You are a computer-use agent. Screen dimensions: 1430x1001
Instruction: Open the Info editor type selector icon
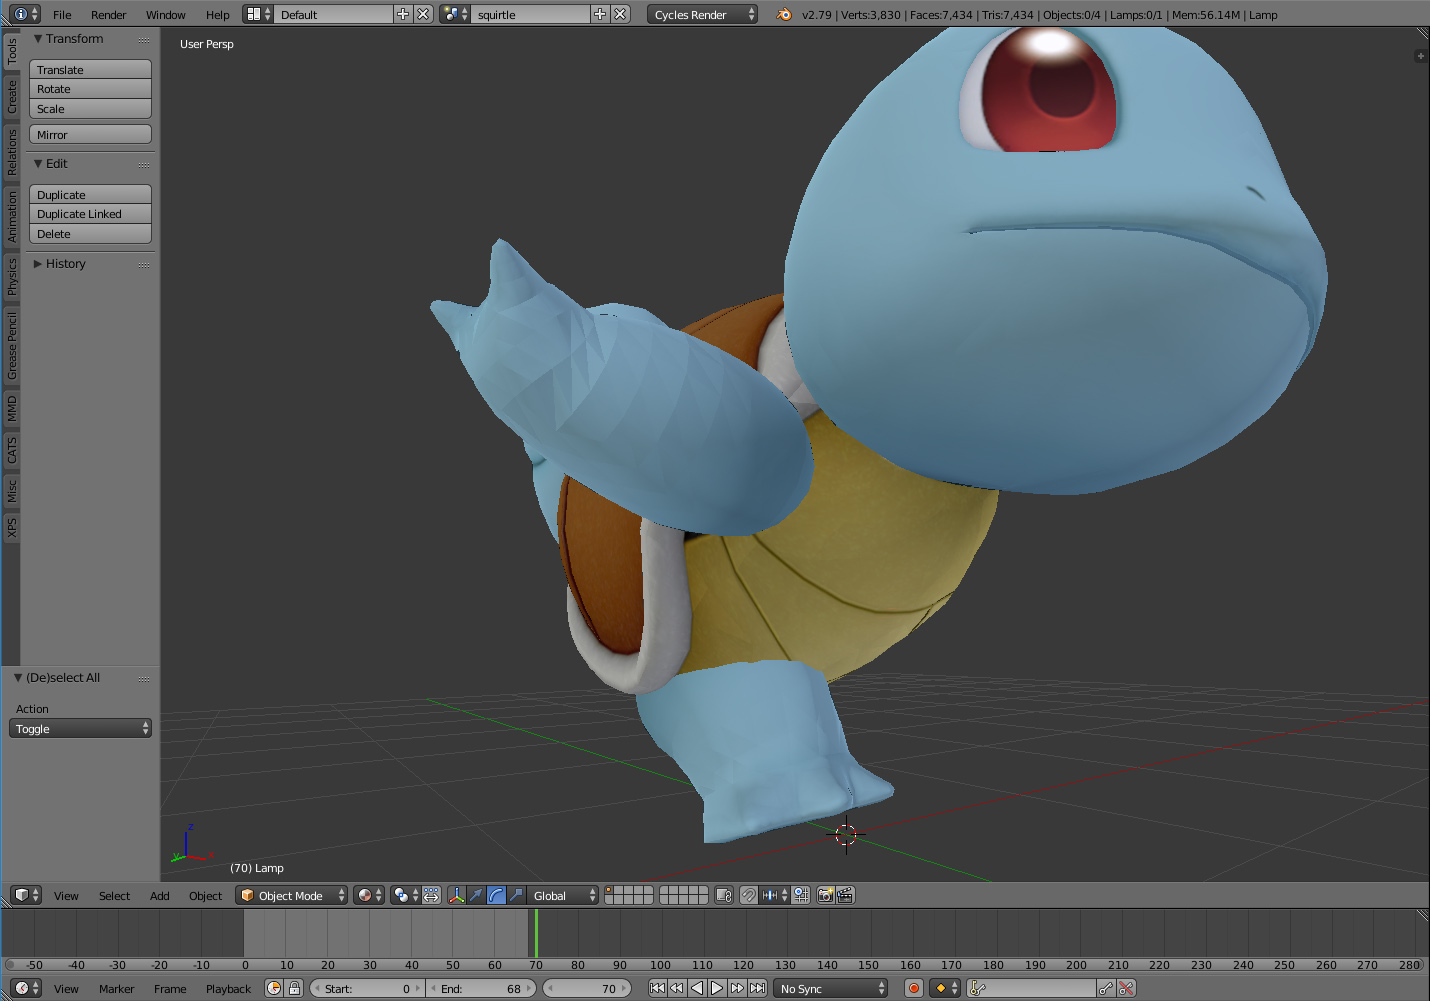[x=26, y=14]
